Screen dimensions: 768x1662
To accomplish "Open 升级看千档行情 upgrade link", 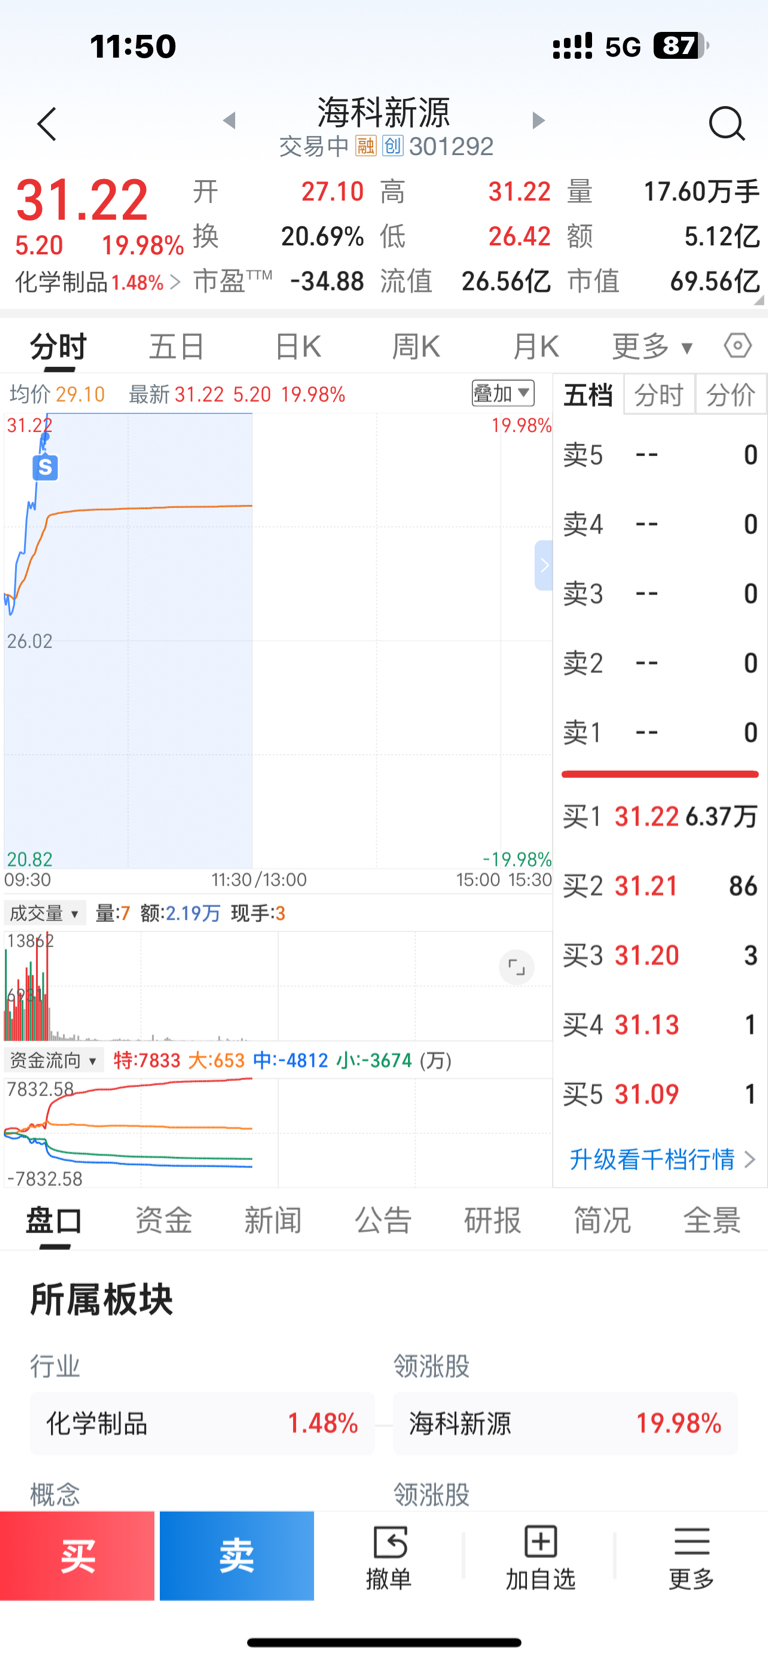I will (662, 1159).
